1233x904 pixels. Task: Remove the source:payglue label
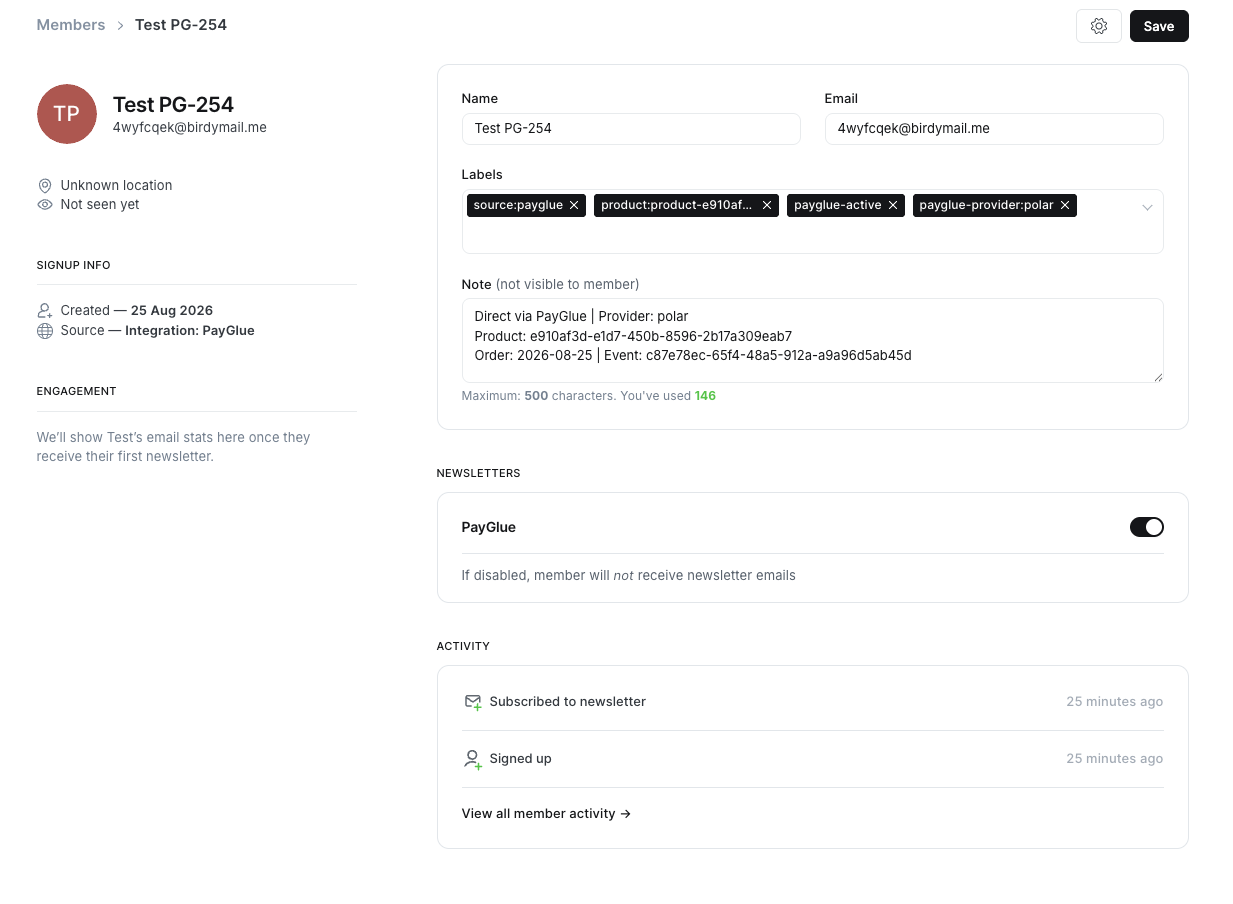click(x=574, y=205)
